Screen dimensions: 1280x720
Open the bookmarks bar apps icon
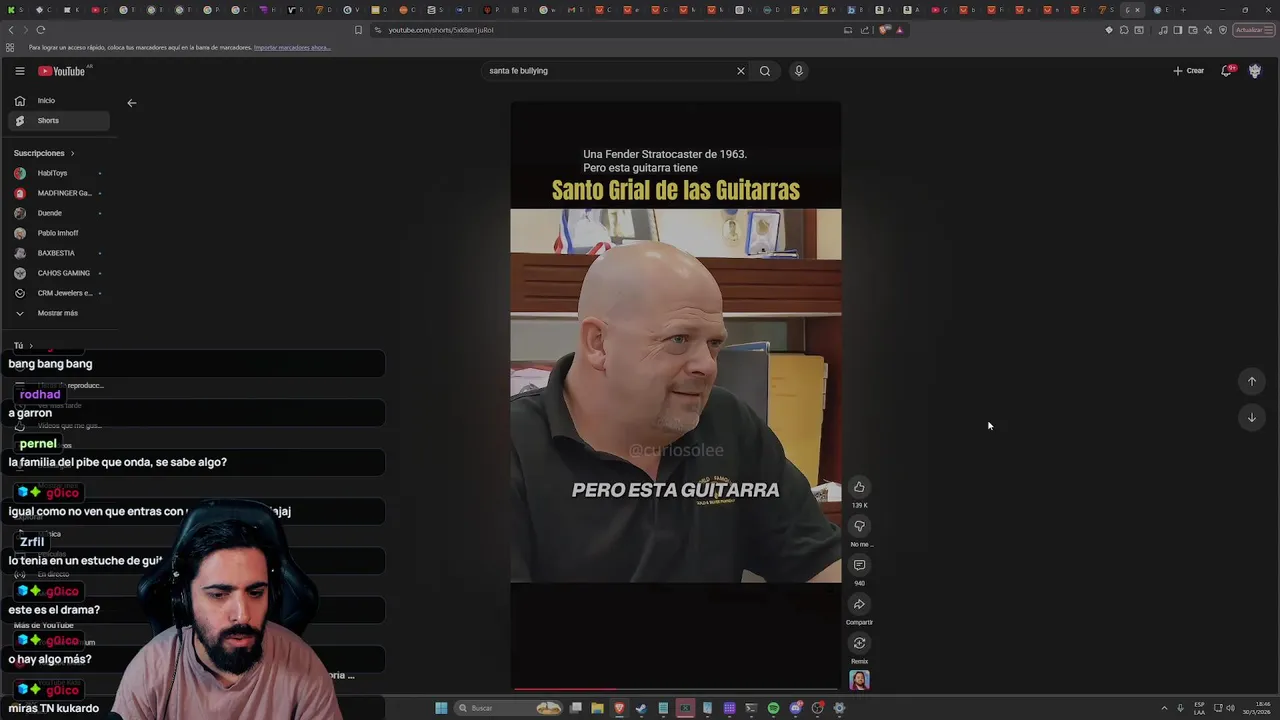(x=10, y=48)
